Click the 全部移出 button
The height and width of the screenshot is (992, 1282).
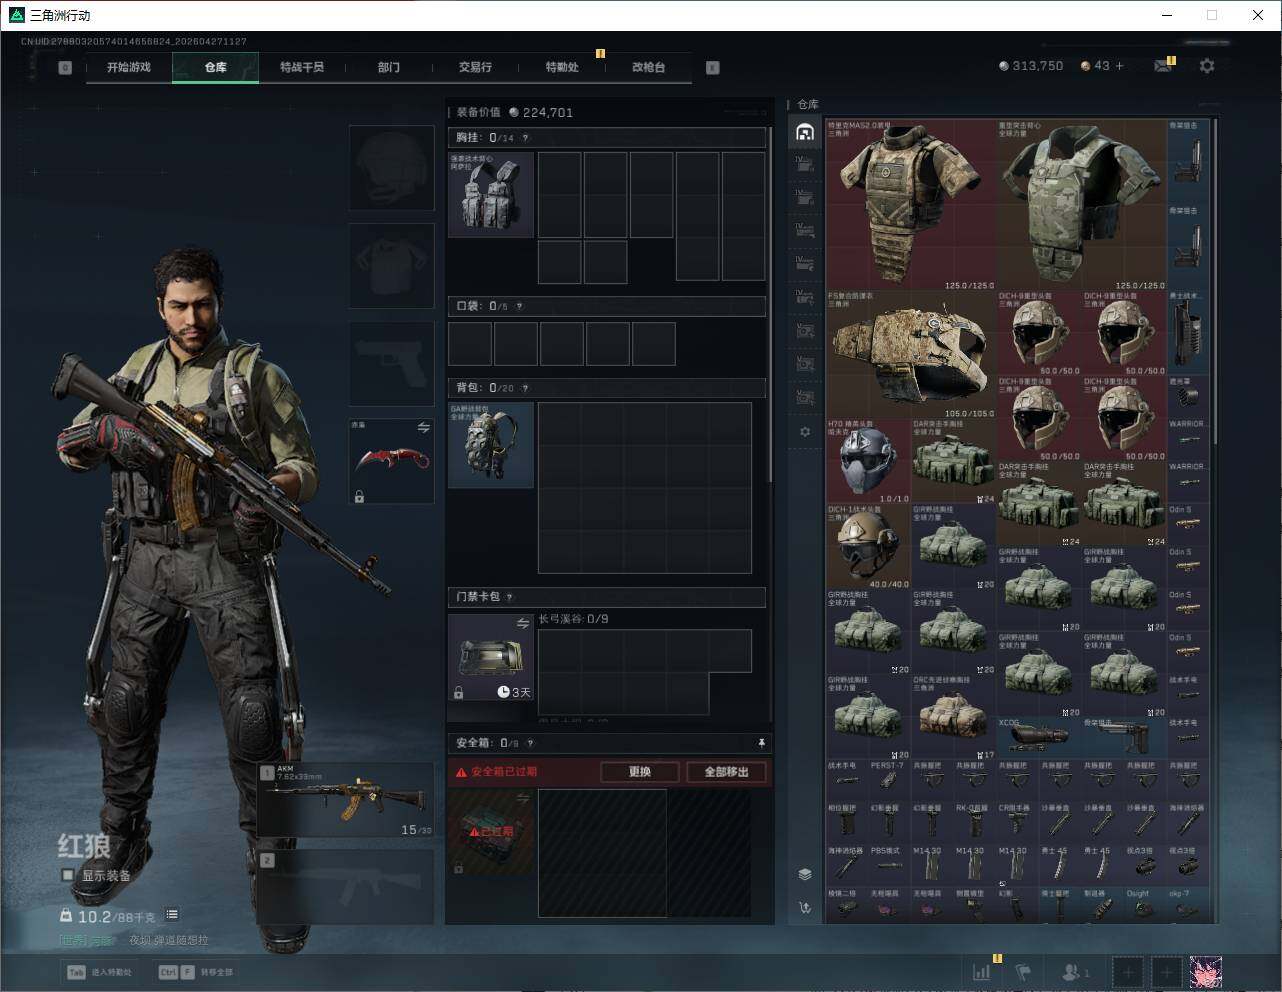coord(726,772)
